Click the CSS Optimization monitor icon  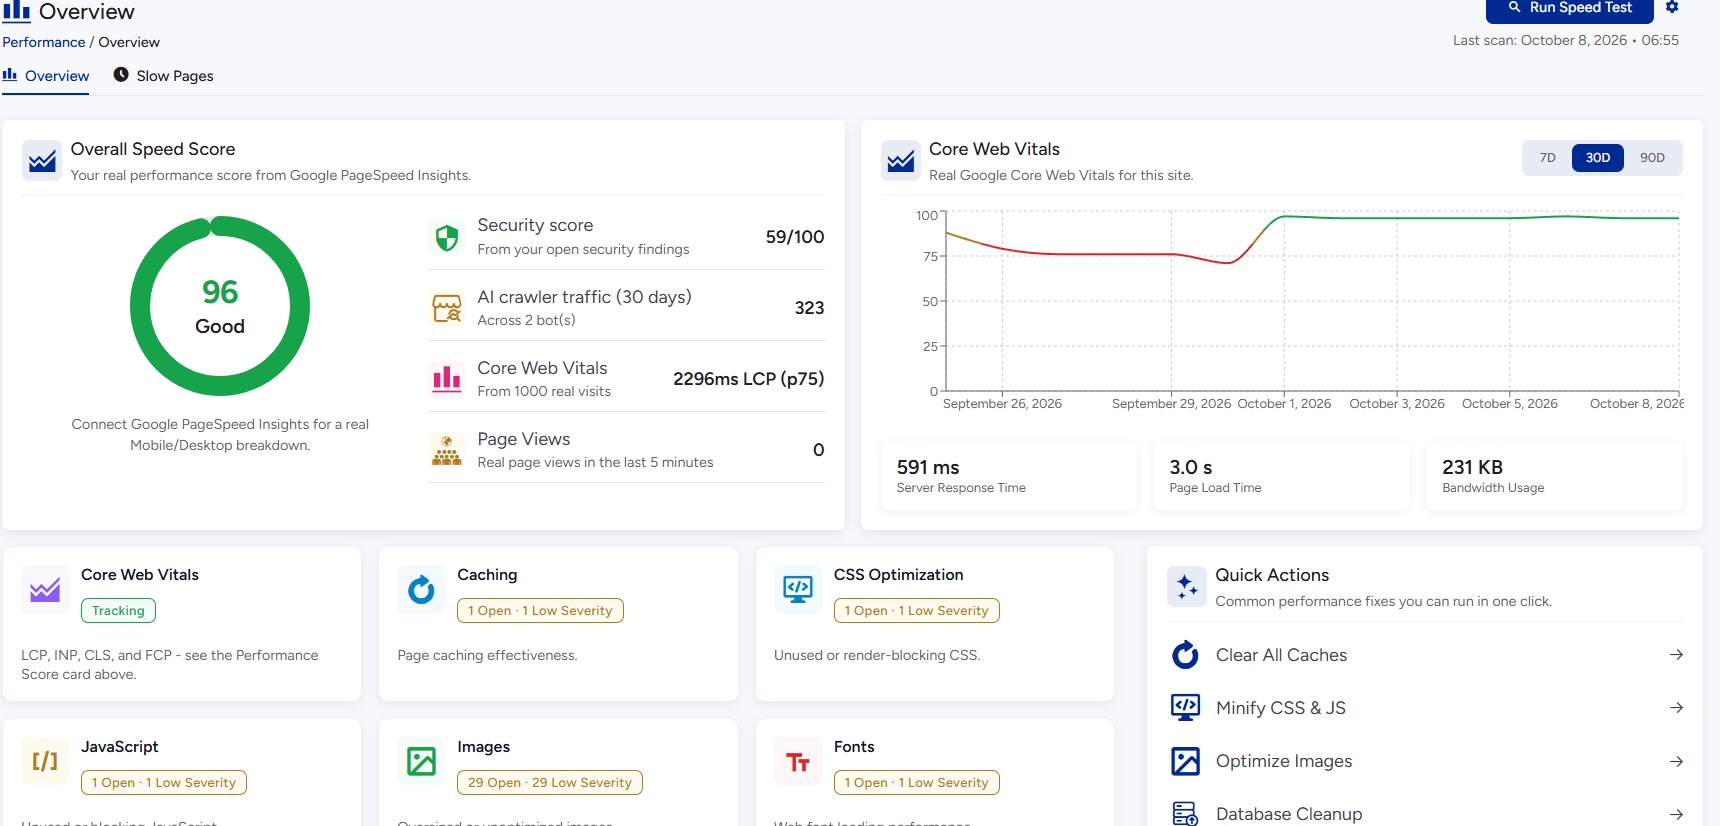798,590
